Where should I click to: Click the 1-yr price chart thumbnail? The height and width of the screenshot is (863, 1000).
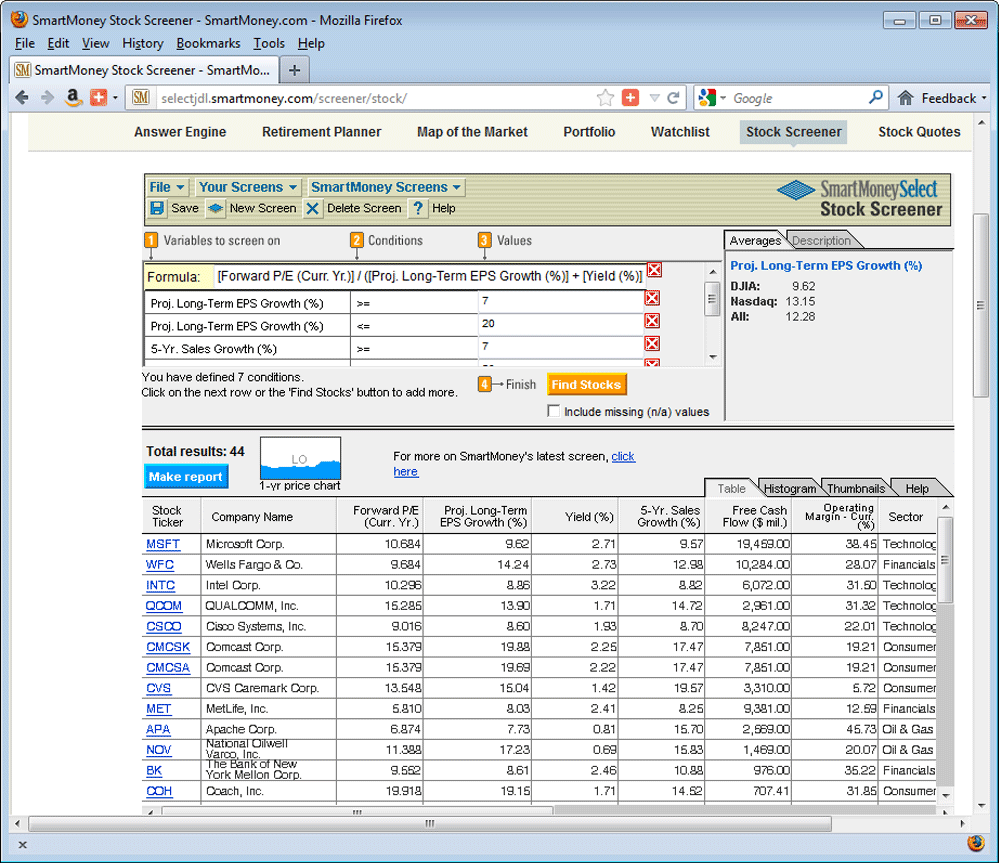coord(300,458)
